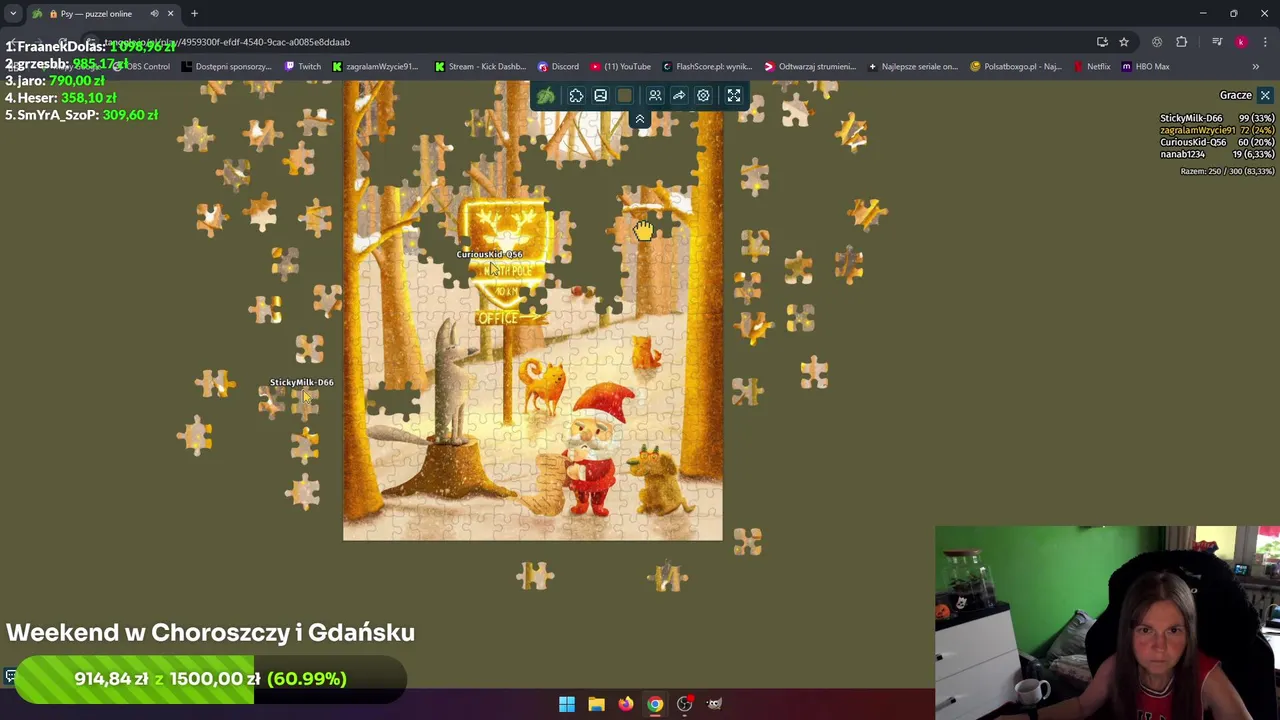Select player nanab1234 in Gracze list

tap(1217, 154)
